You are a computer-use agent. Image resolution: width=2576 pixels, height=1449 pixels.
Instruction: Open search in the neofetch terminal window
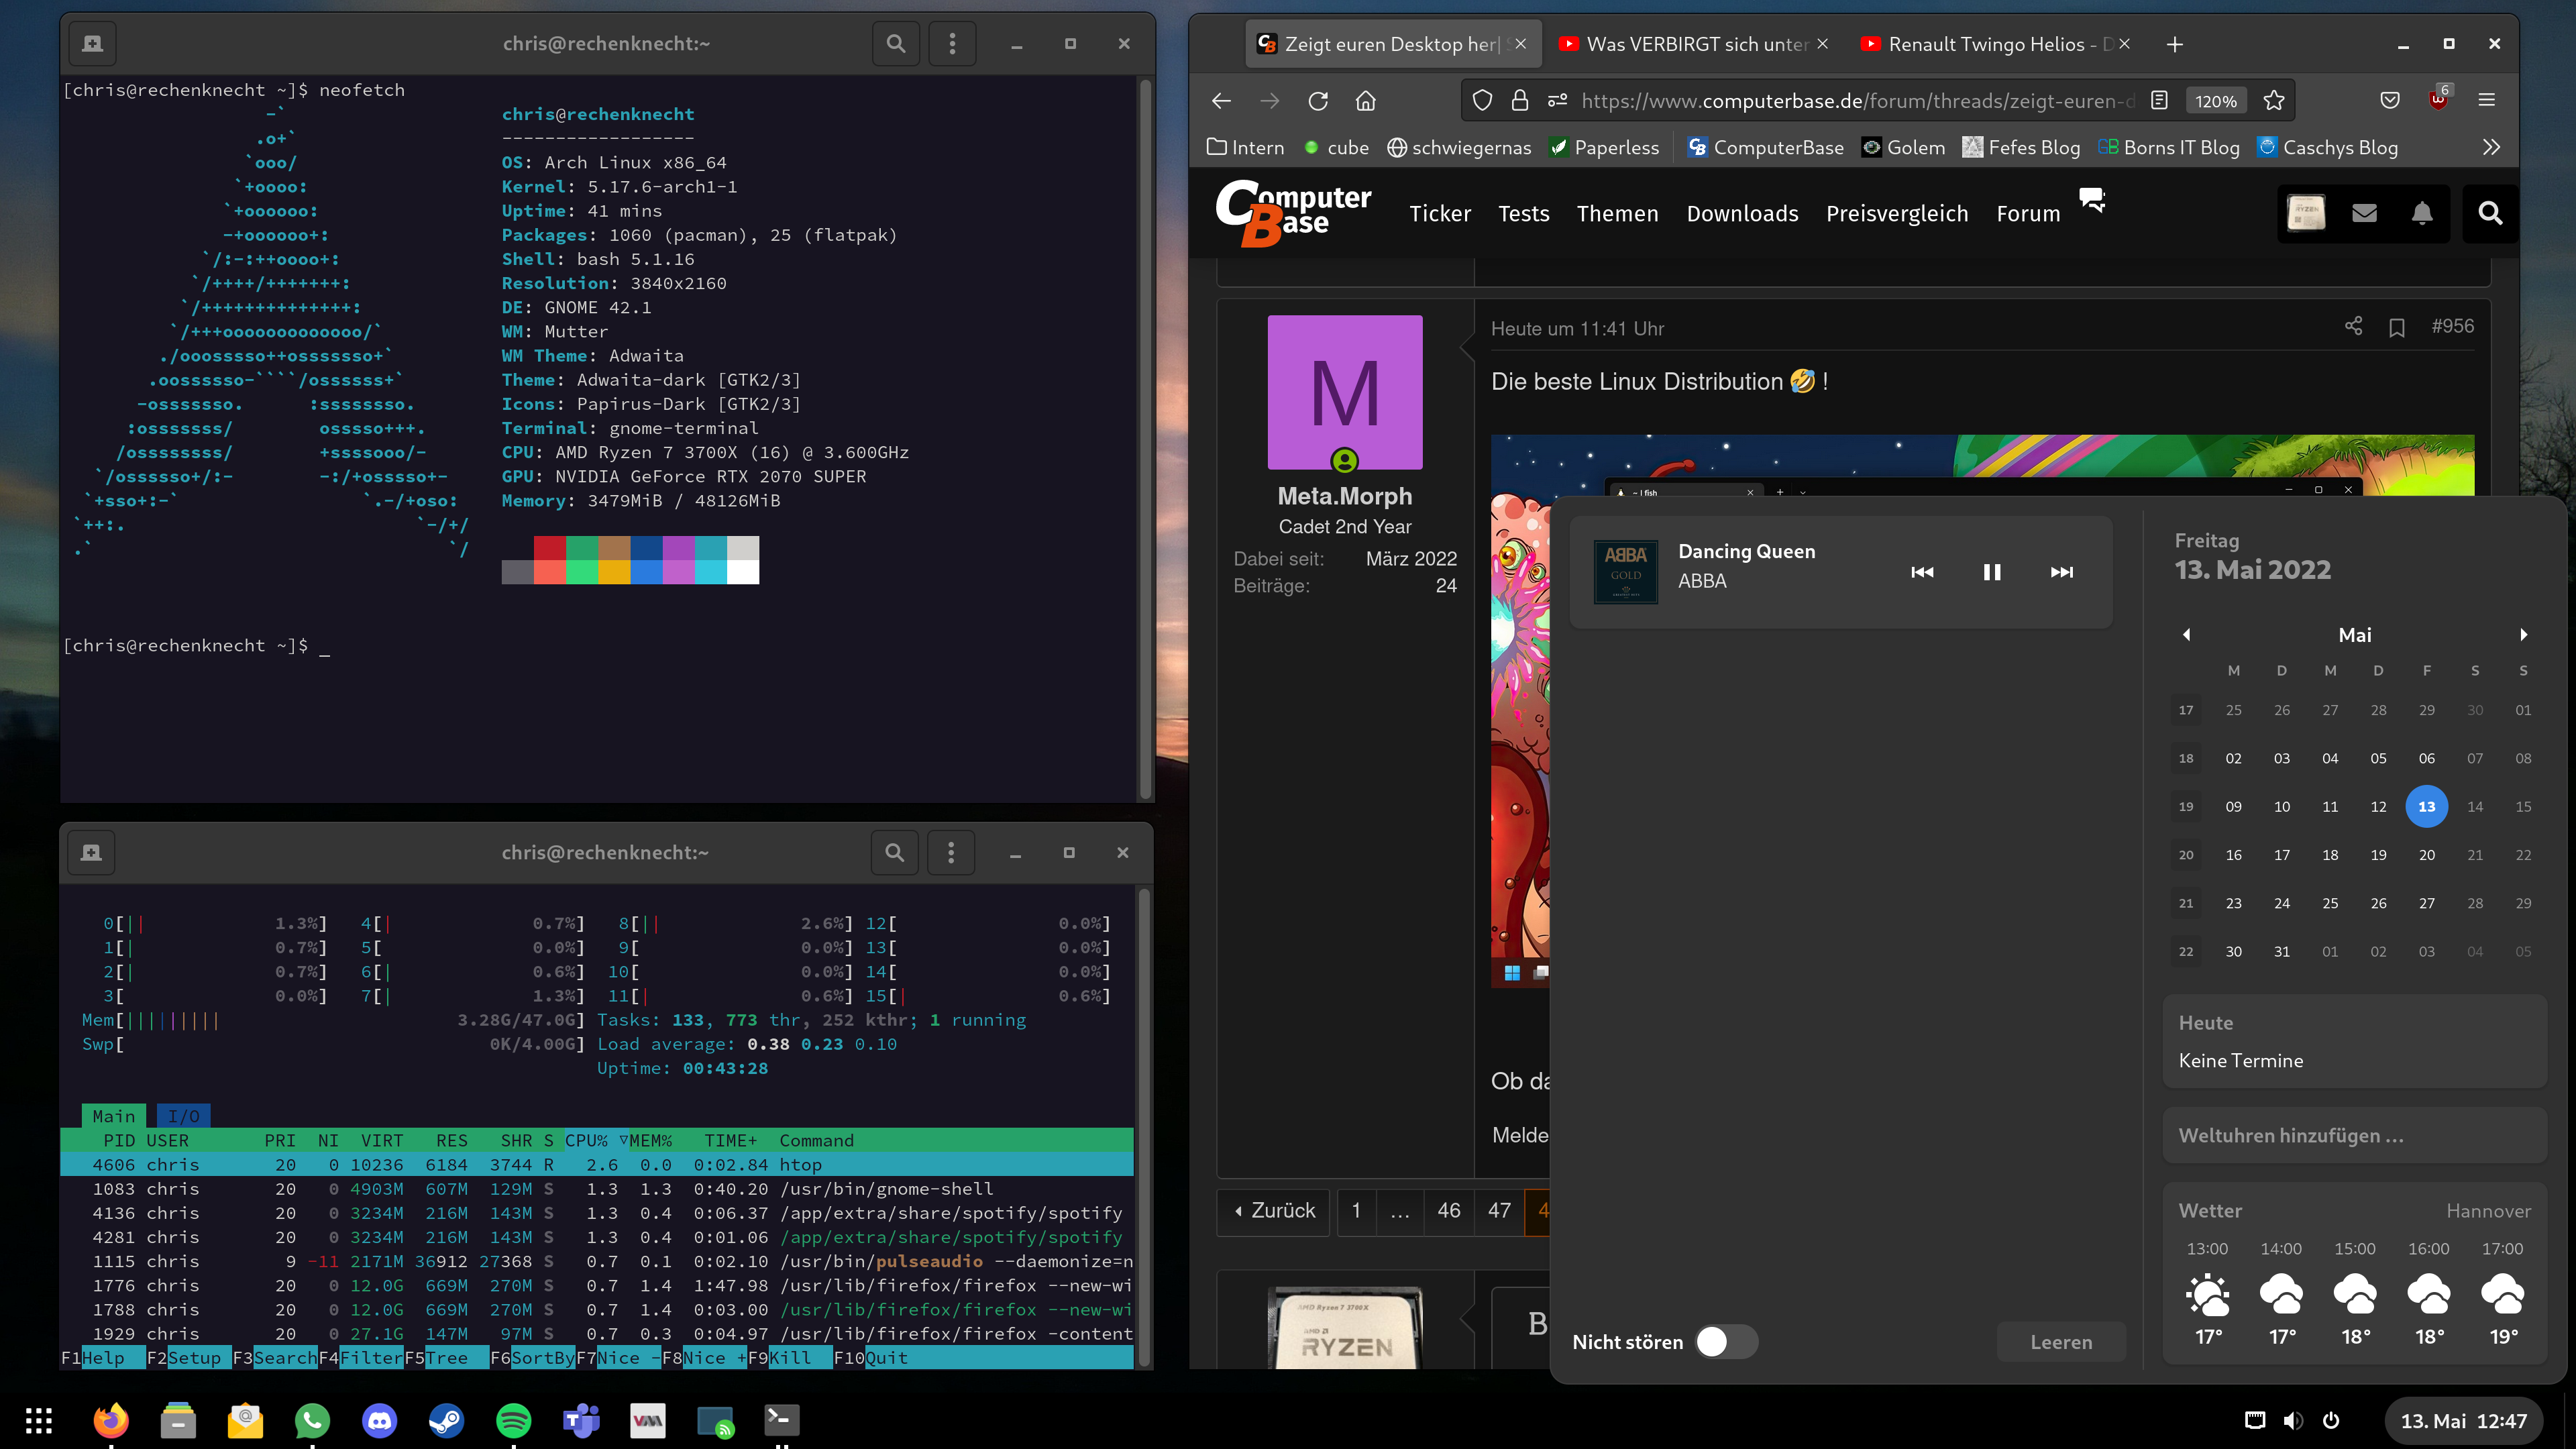point(896,43)
